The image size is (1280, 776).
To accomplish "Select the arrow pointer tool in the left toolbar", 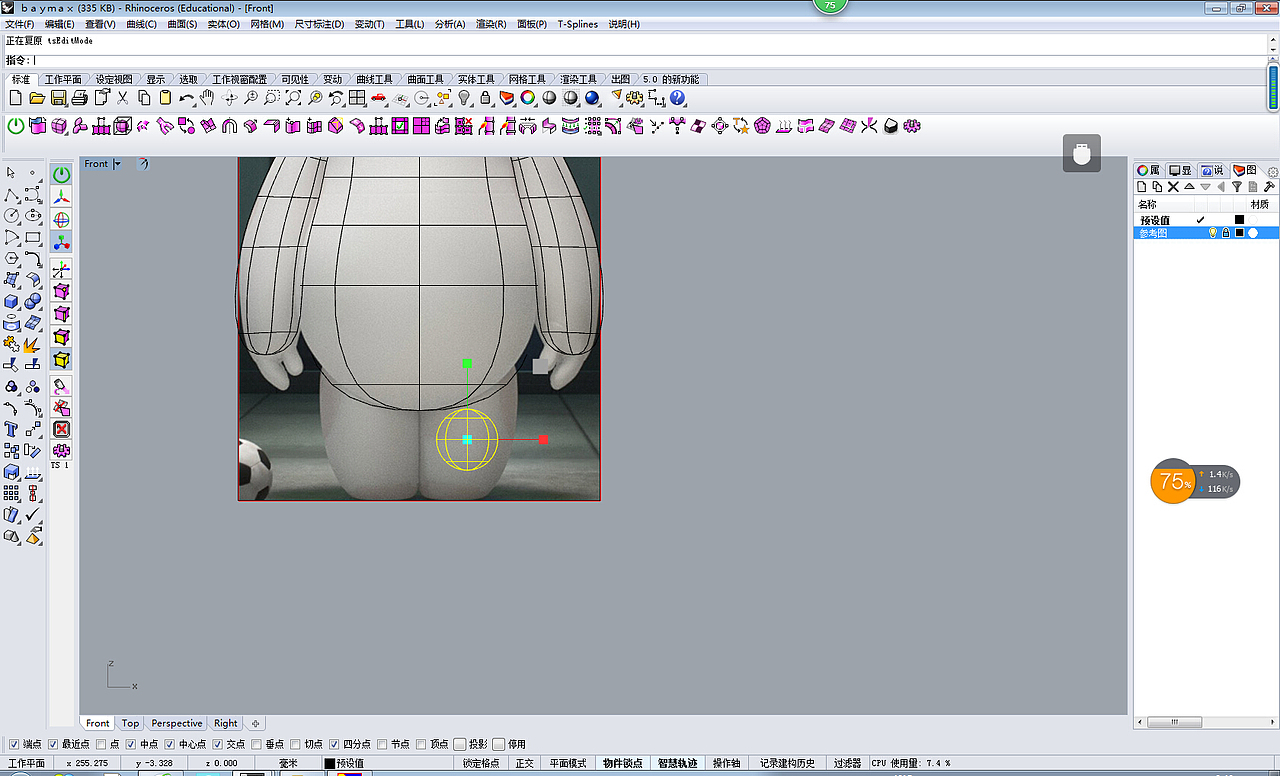I will point(11,173).
